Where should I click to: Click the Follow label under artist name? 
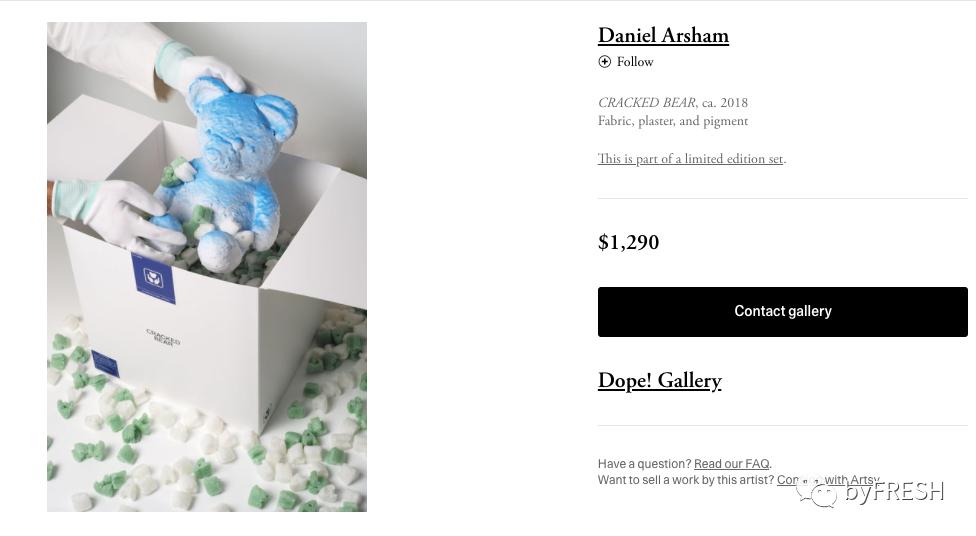(x=635, y=62)
